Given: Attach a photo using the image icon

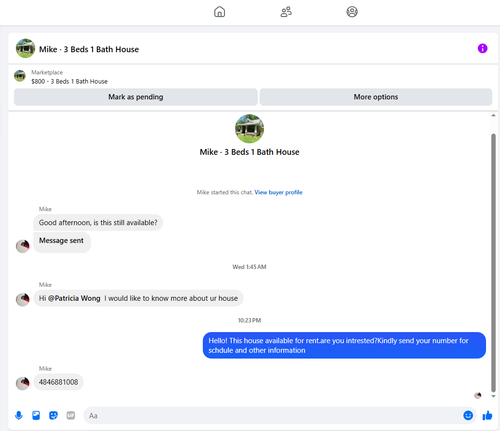Looking at the screenshot, I should [36, 415].
